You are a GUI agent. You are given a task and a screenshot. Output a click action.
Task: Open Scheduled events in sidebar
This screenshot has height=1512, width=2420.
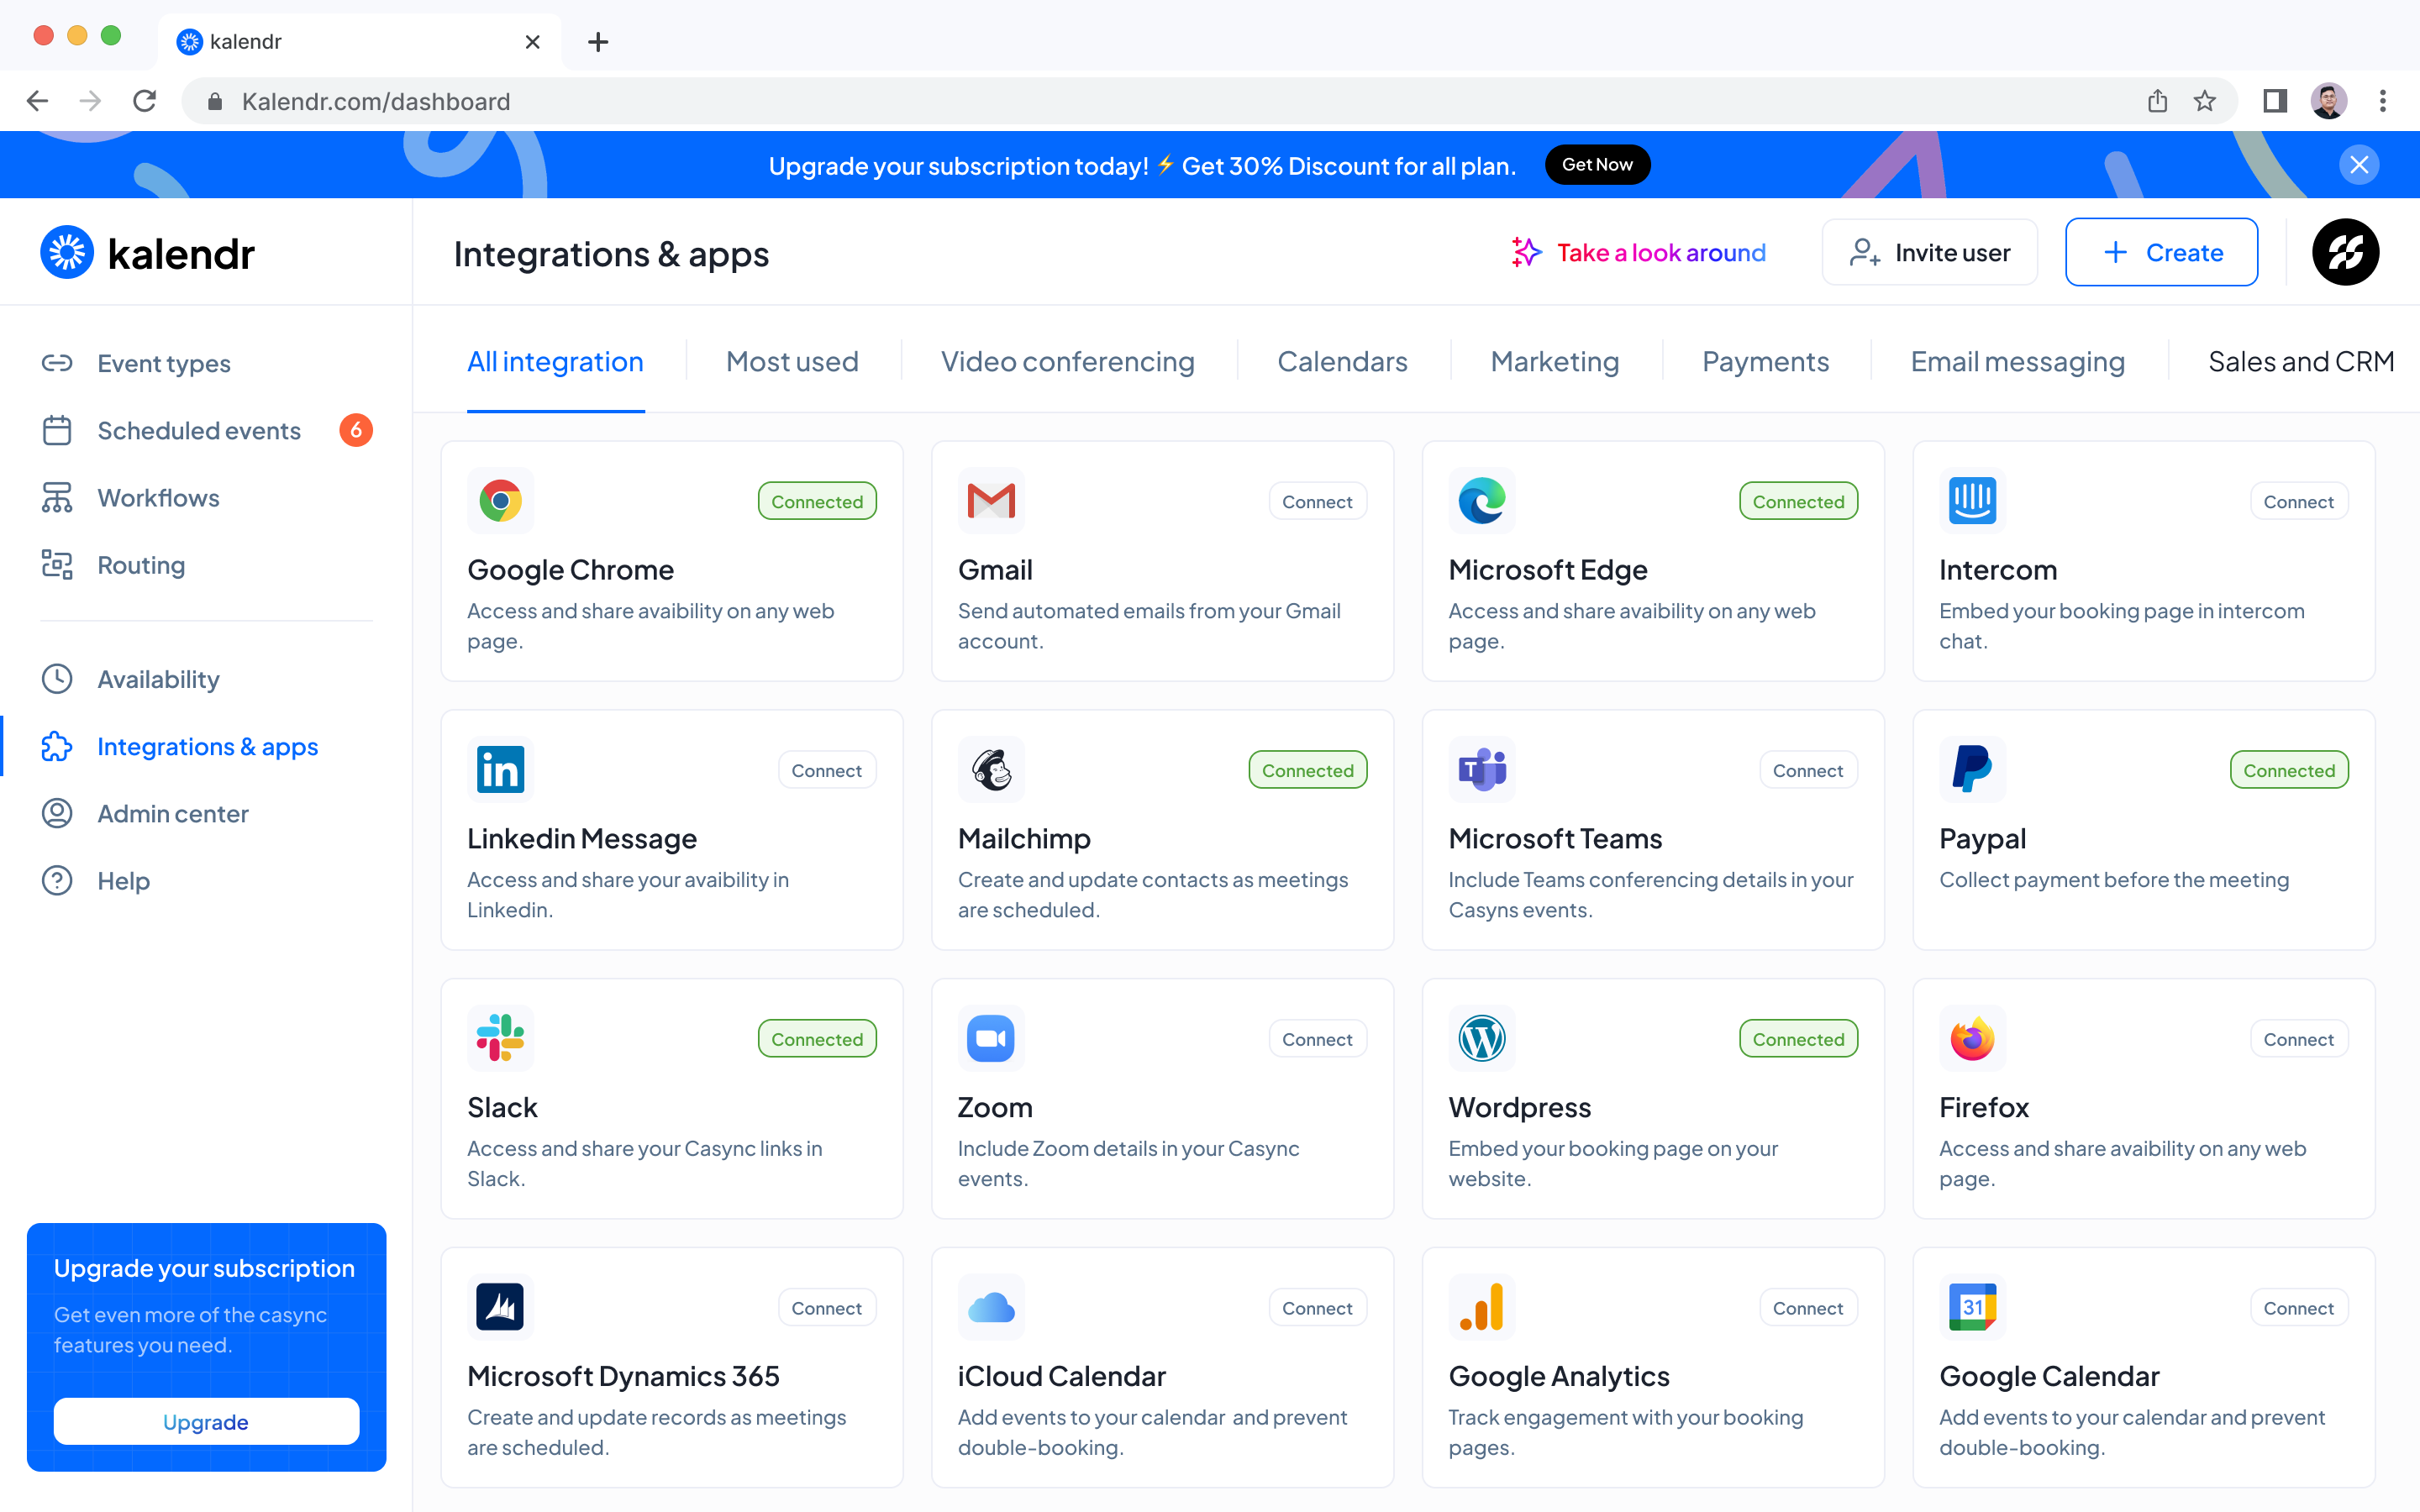pyautogui.click(x=206, y=430)
